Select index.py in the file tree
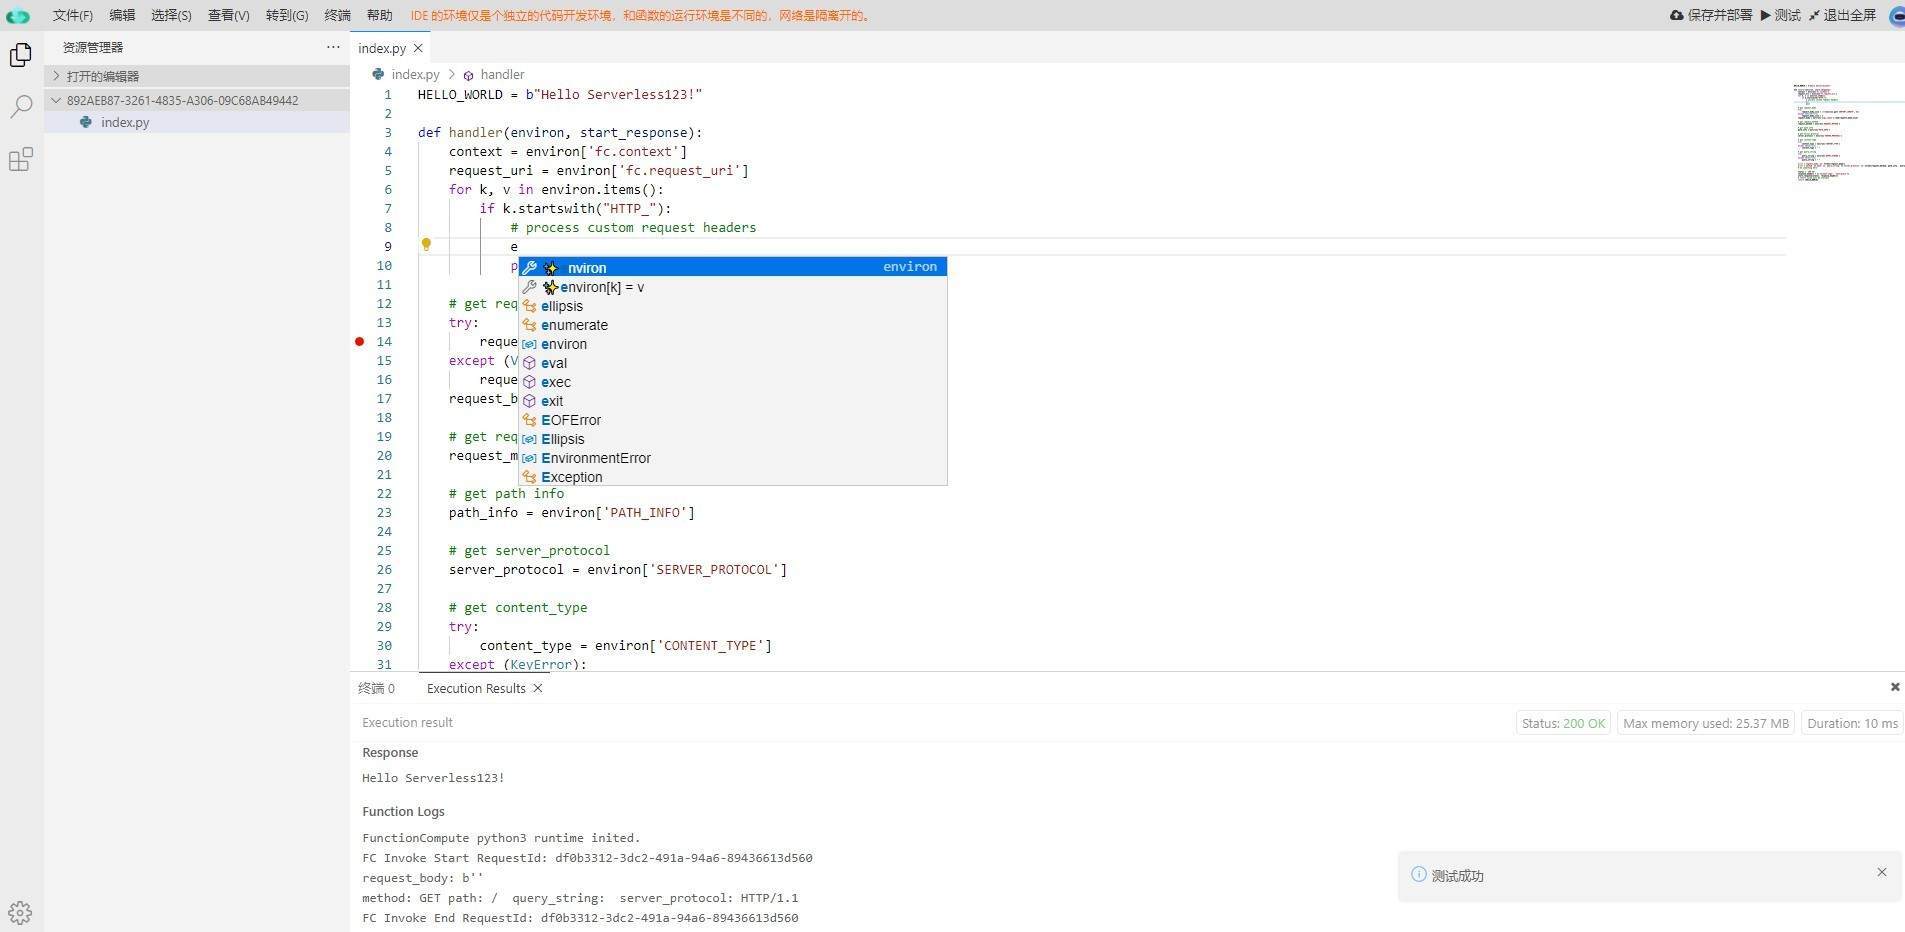Viewport: 1905px width, 932px height. tap(125, 122)
